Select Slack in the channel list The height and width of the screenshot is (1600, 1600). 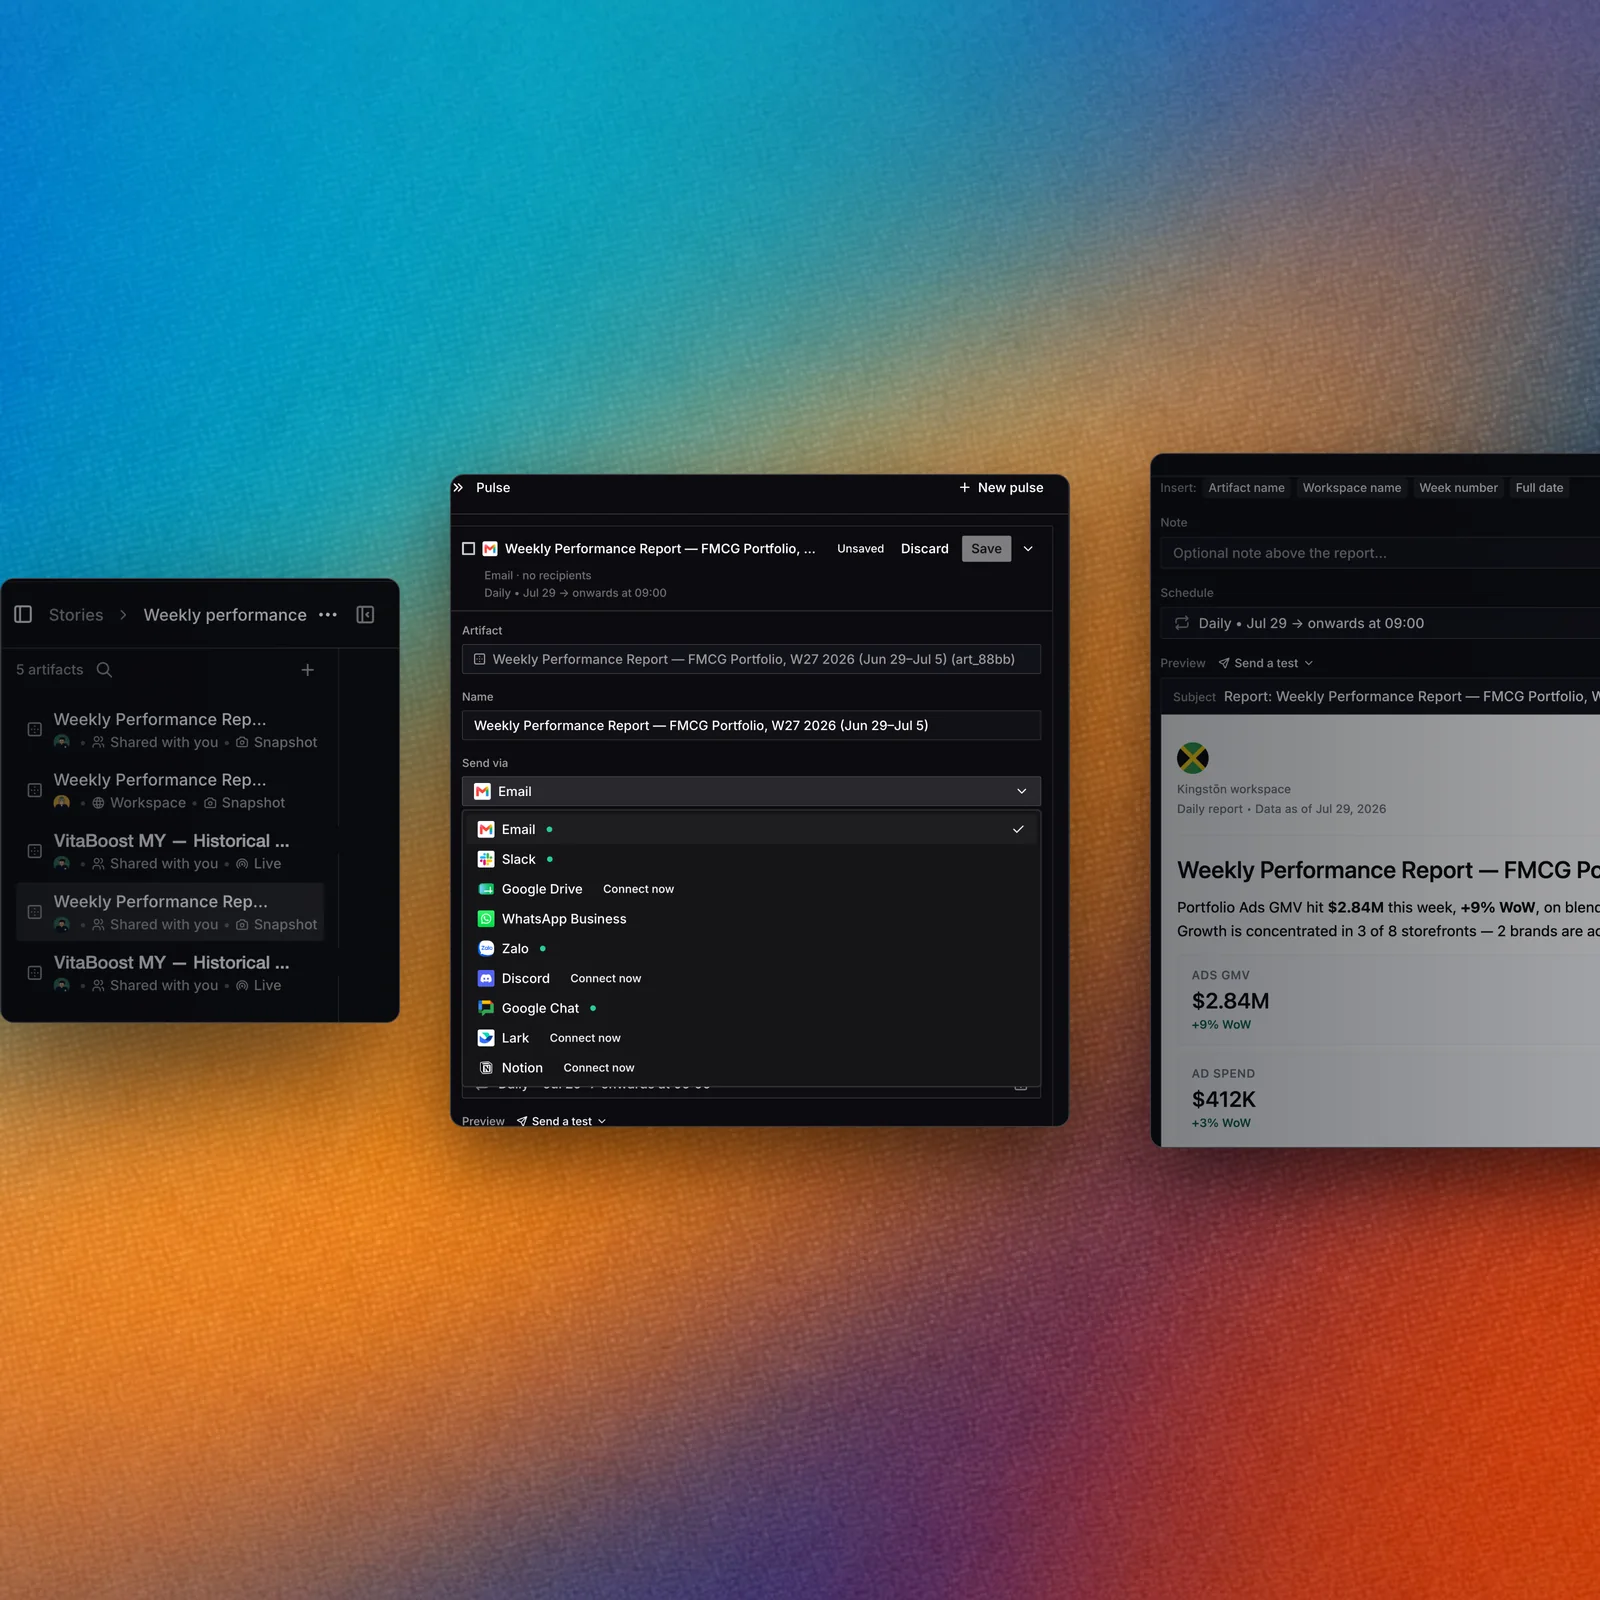click(x=751, y=859)
